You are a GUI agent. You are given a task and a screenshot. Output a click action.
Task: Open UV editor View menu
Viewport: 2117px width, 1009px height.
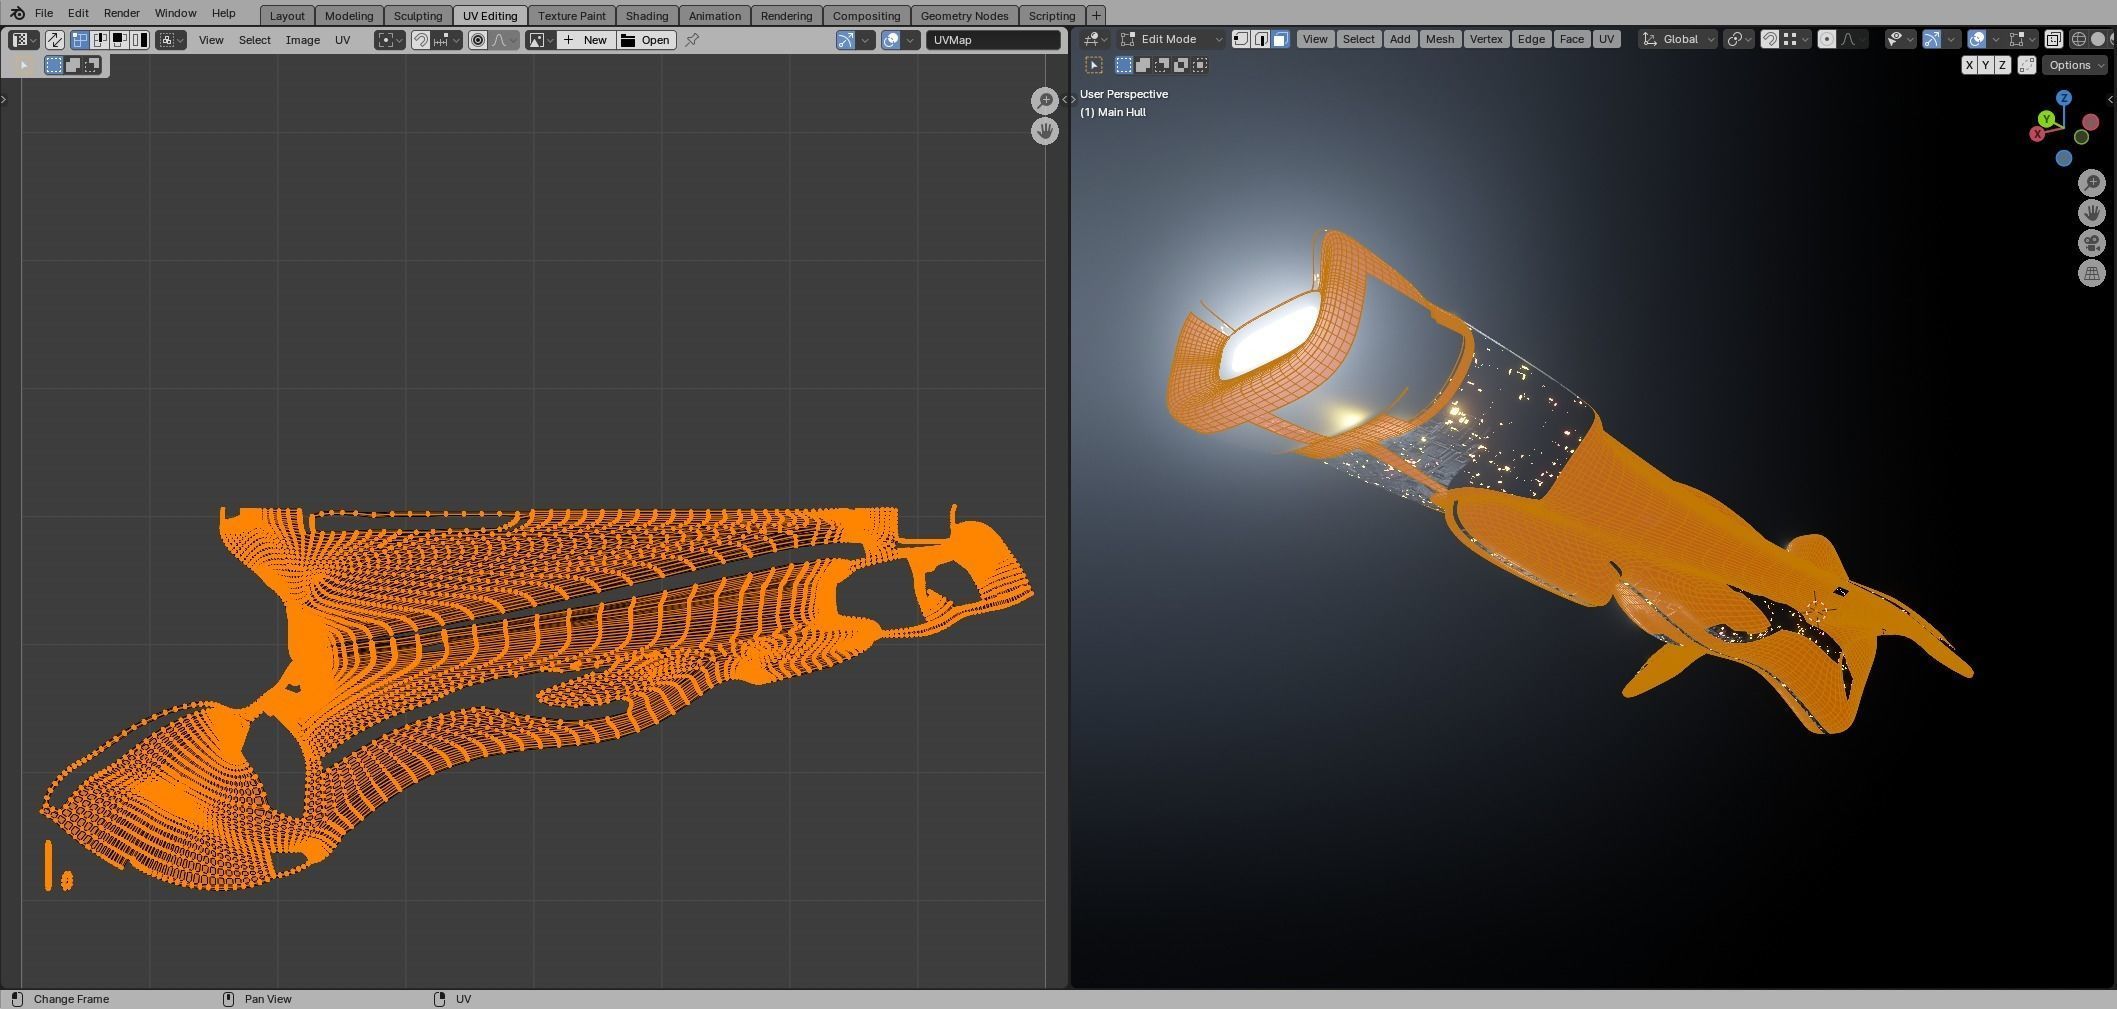click(x=211, y=40)
